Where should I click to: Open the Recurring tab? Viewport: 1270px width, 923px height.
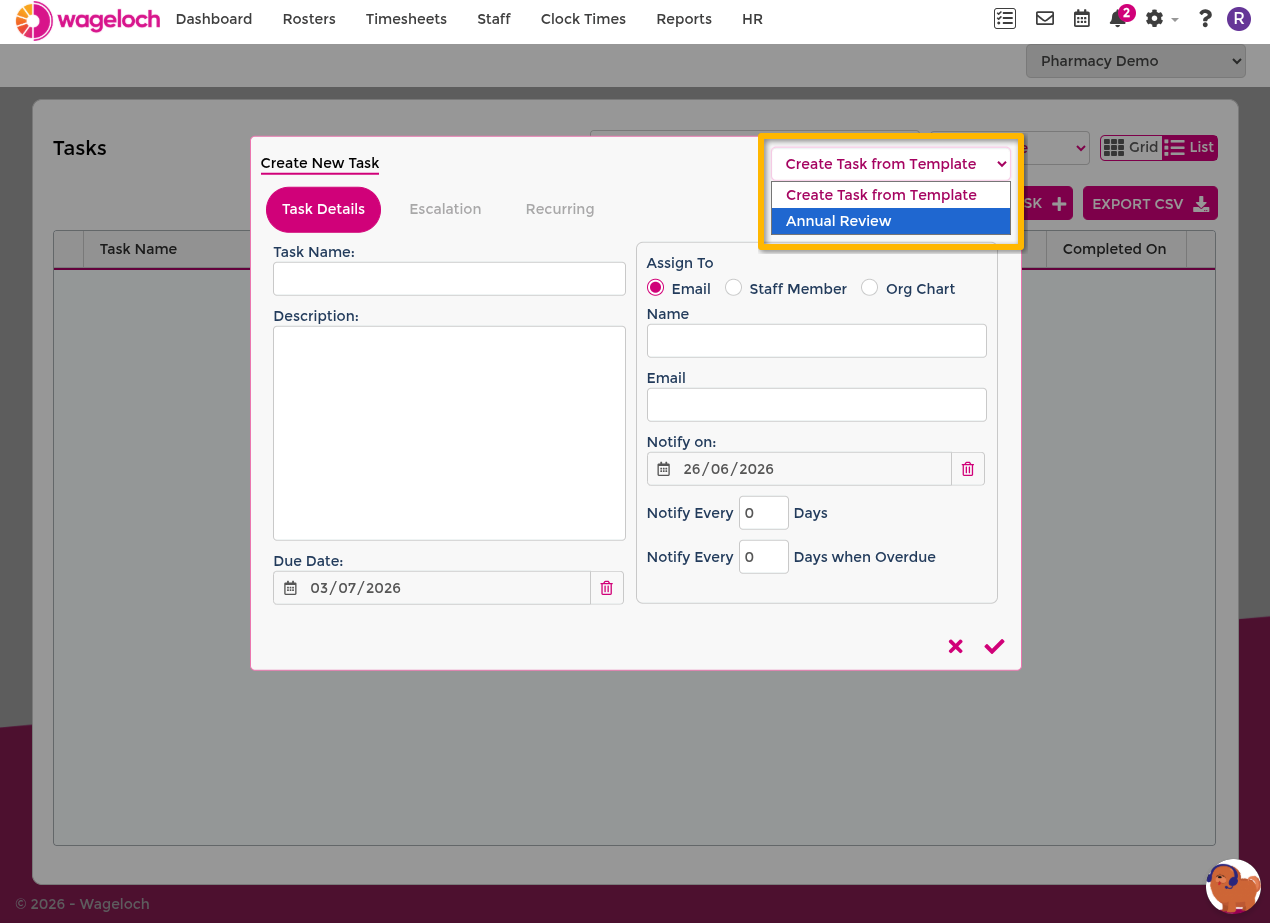560,209
